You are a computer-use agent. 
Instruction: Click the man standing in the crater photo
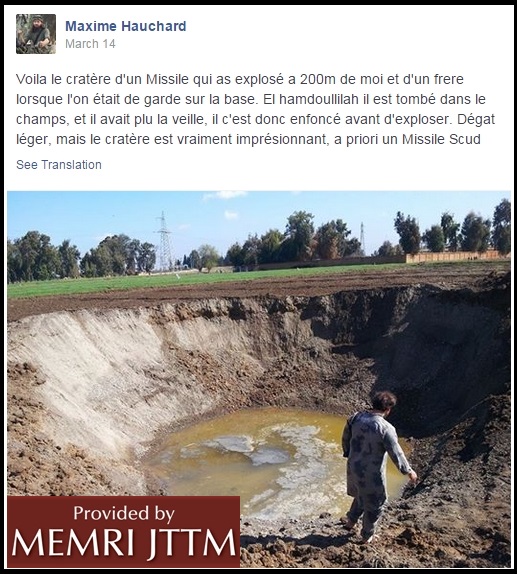pos(377,466)
